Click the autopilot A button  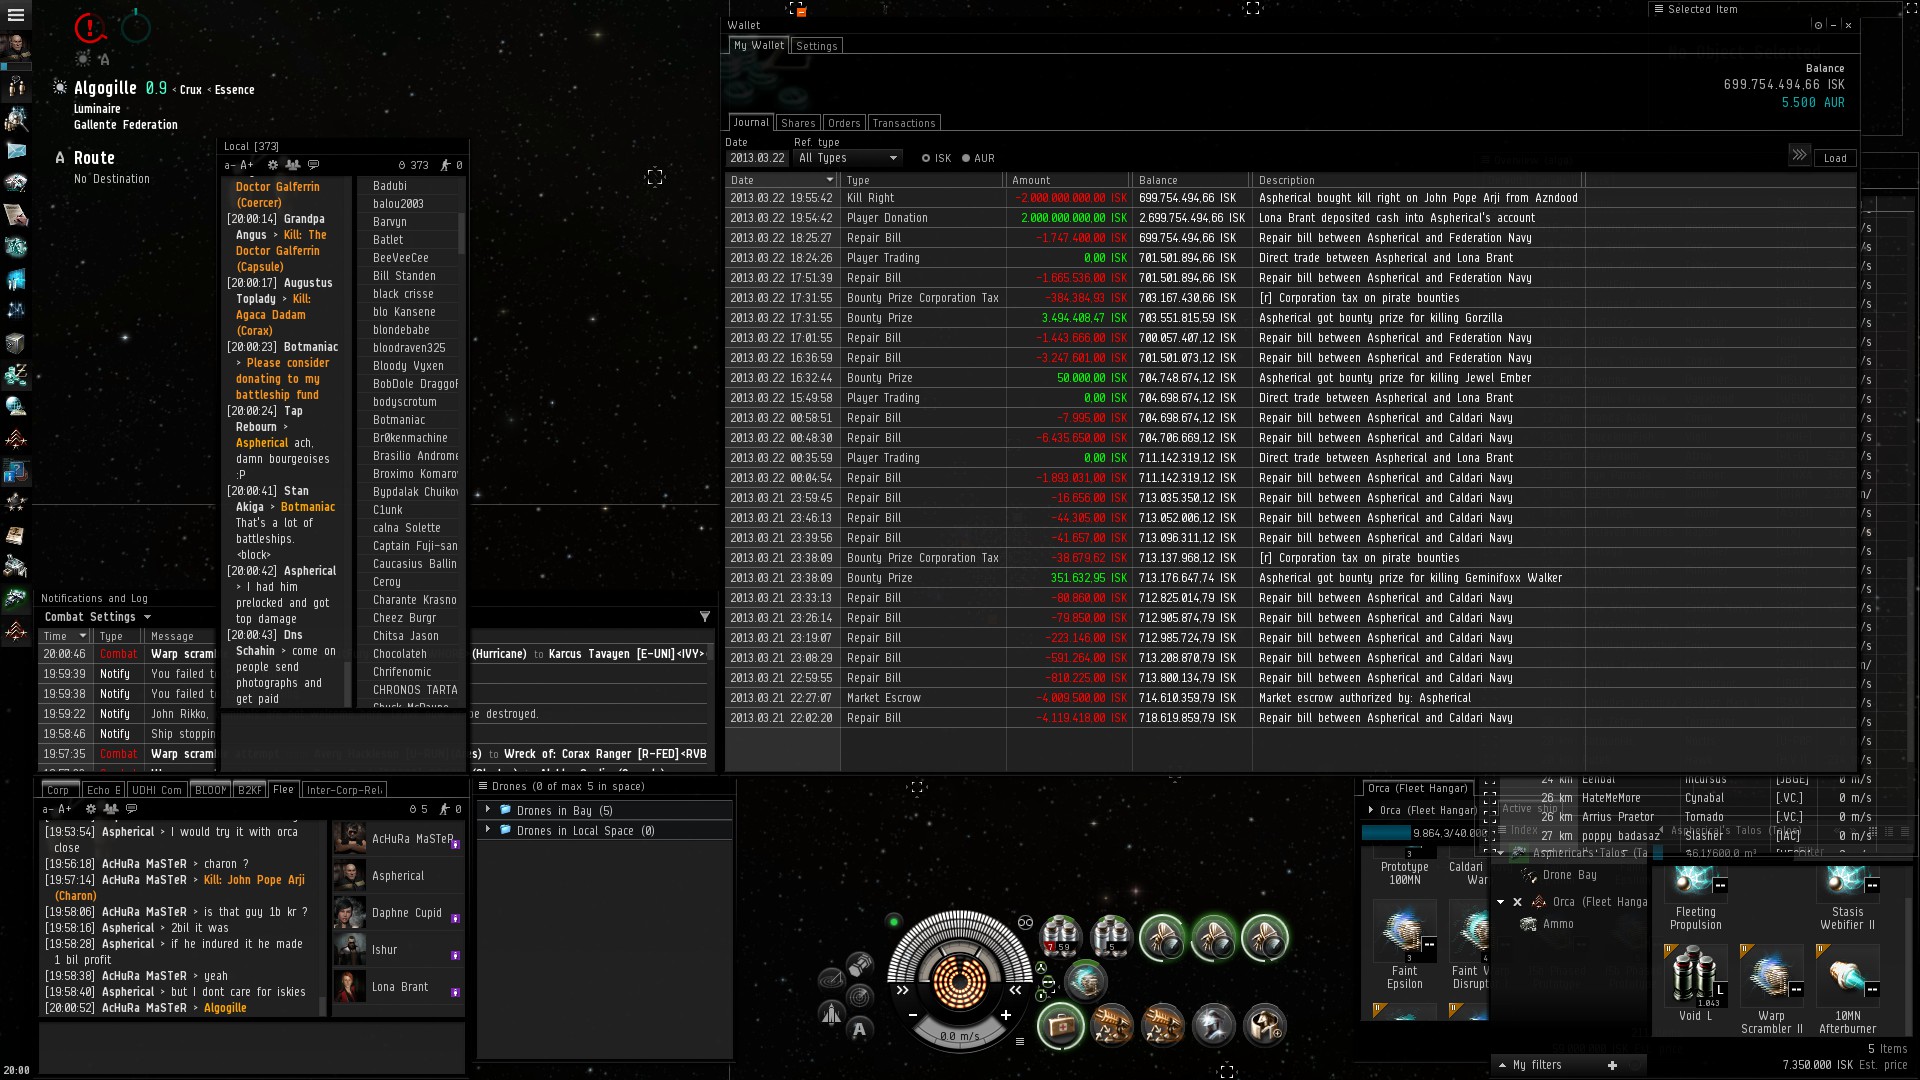tap(859, 1029)
